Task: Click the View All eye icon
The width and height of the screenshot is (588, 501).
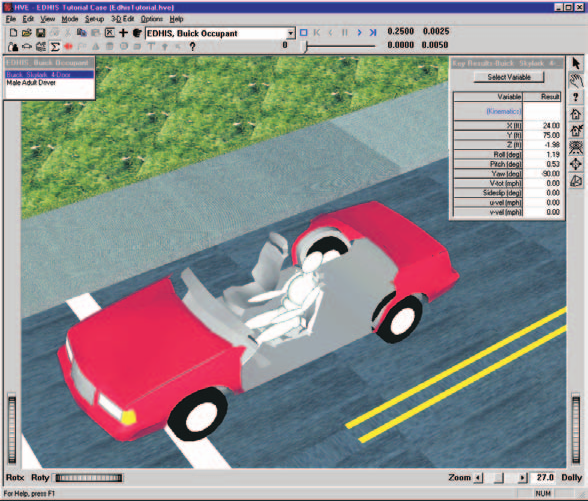Action: [x=576, y=147]
